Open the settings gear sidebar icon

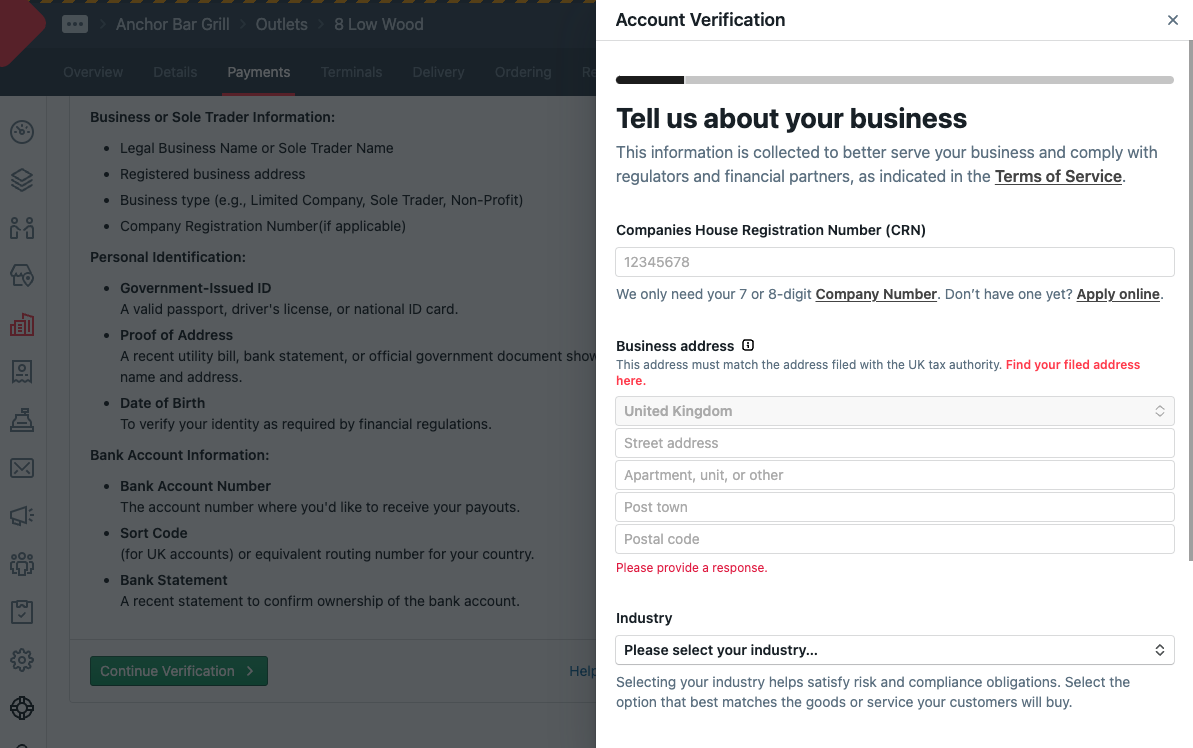tap(22, 660)
